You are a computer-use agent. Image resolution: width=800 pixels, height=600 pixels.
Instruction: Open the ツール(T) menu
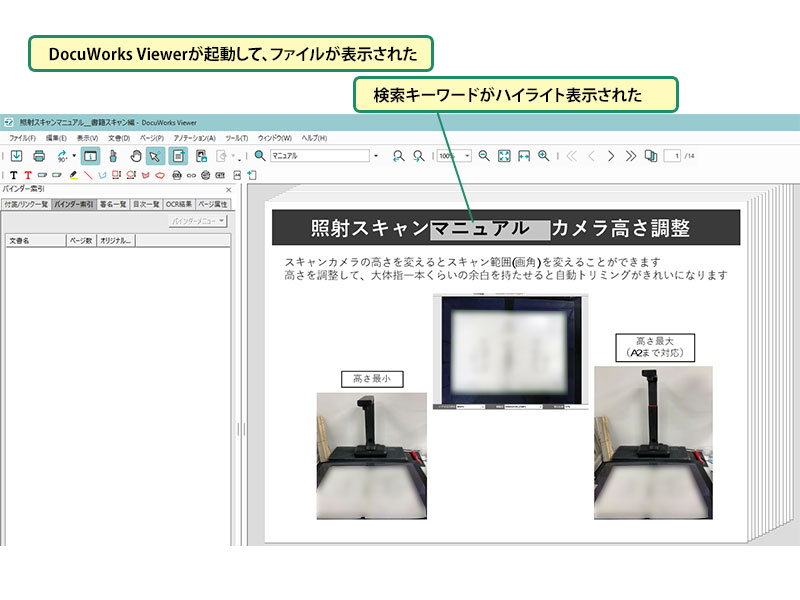tap(237, 138)
